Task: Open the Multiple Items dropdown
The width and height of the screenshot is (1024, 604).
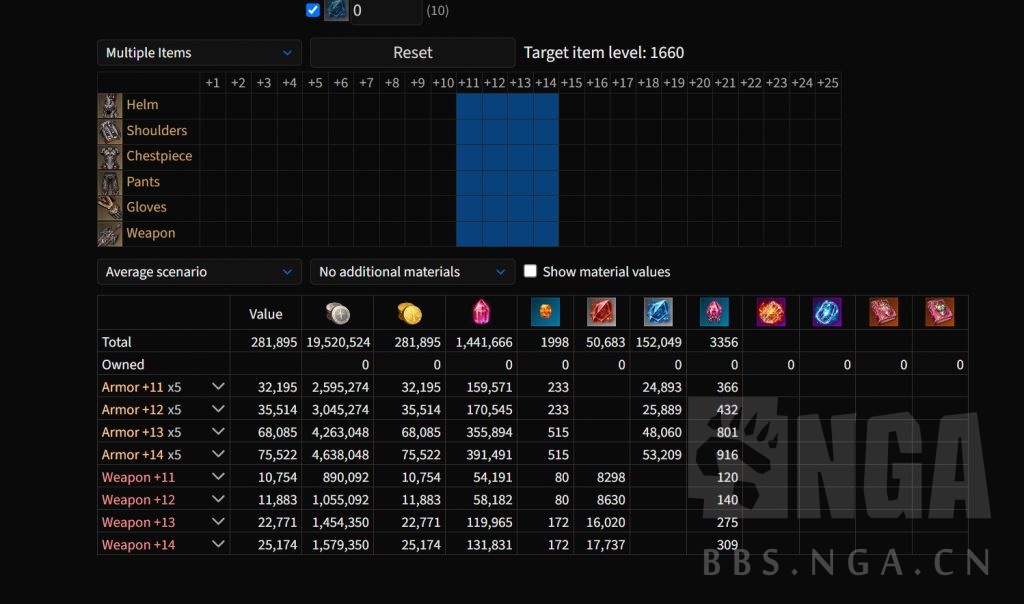Action: tap(199, 53)
